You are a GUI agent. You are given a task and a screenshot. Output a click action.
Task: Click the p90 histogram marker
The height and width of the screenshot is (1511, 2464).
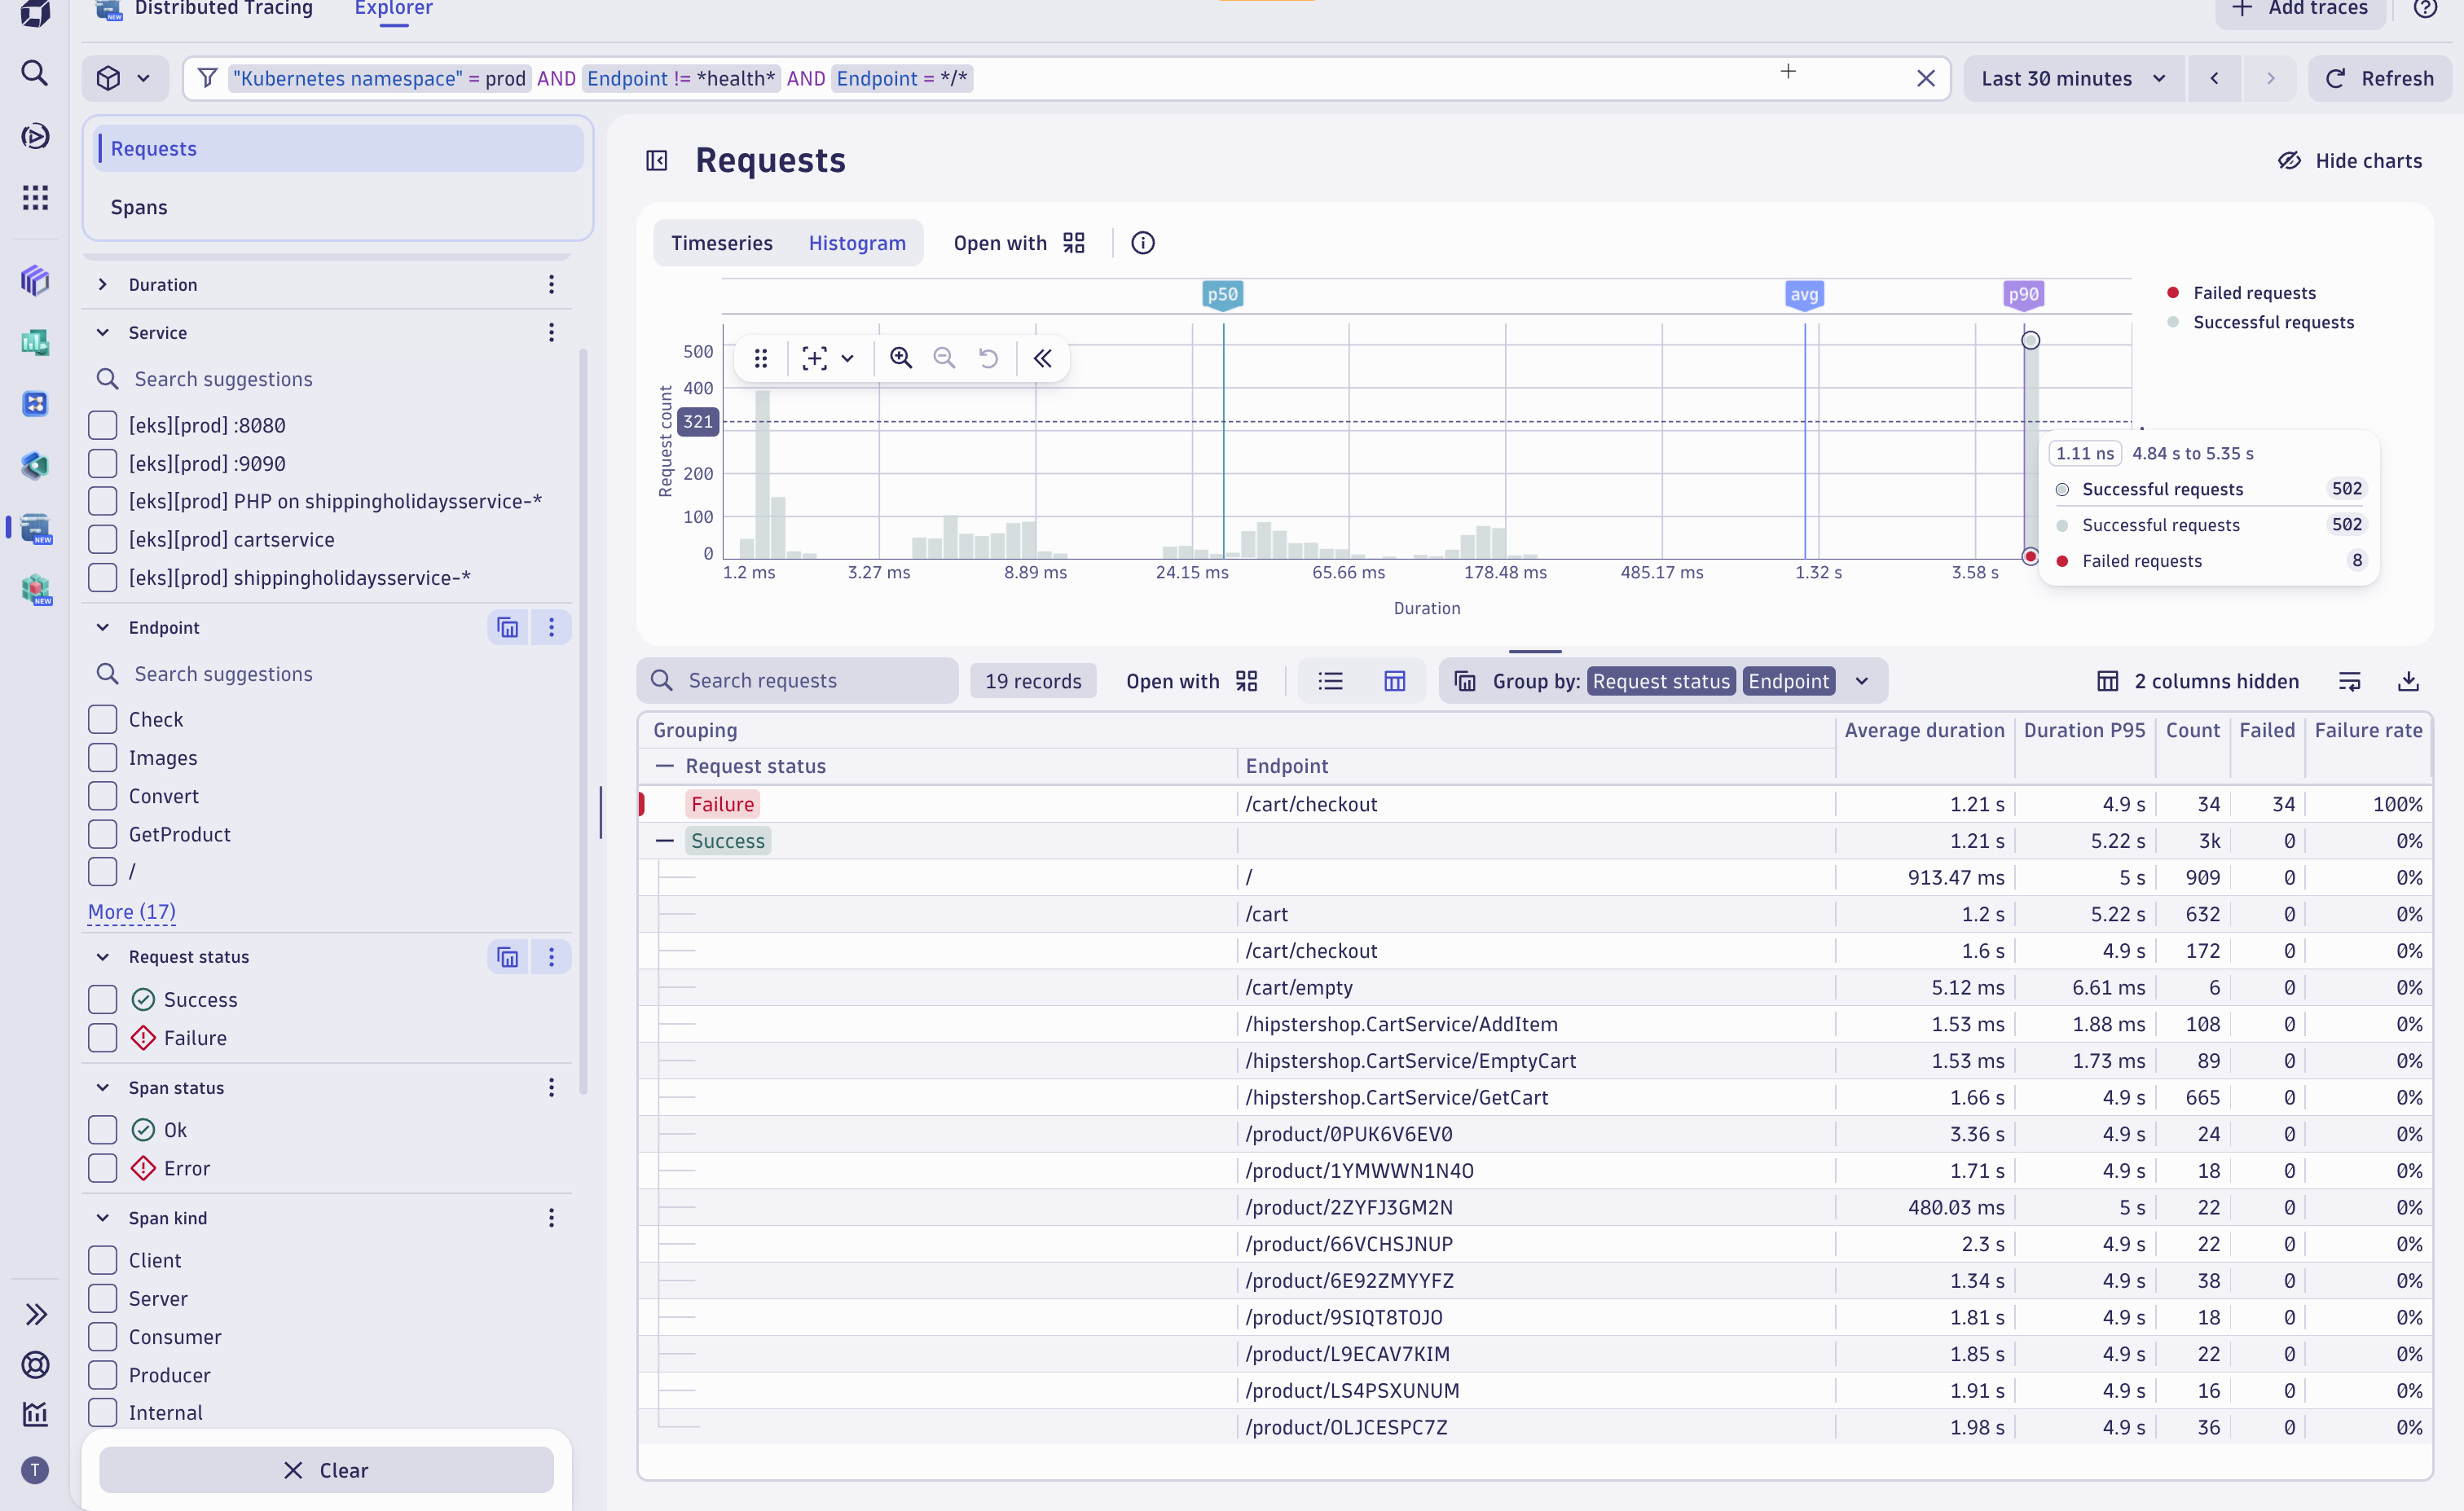coord(2023,294)
